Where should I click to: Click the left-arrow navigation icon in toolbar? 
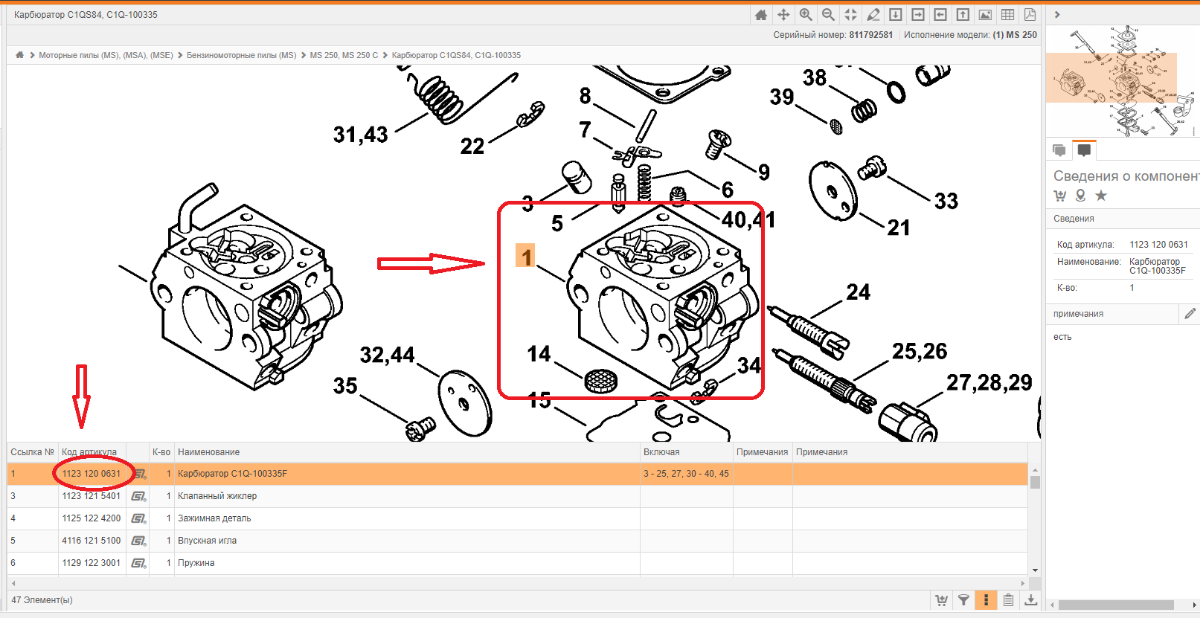pyautogui.click(x=941, y=15)
